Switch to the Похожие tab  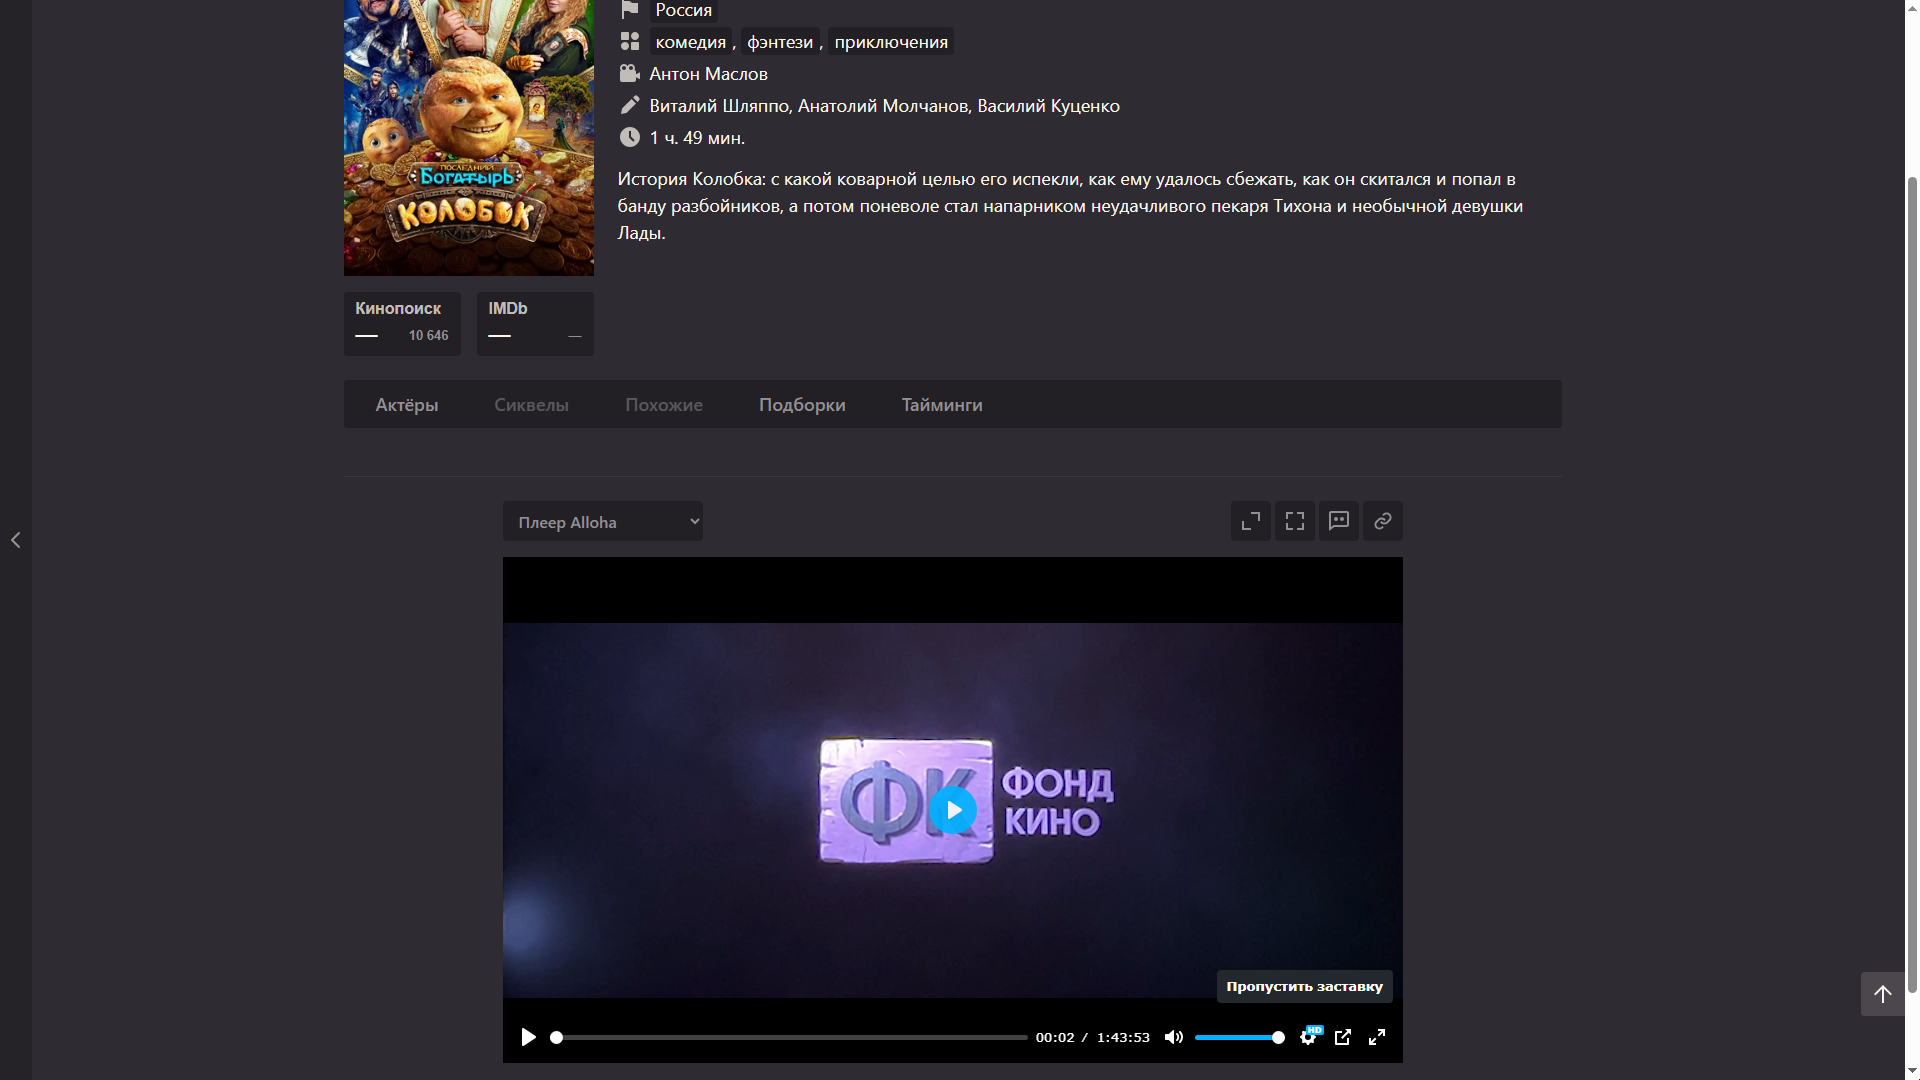coord(664,405)
